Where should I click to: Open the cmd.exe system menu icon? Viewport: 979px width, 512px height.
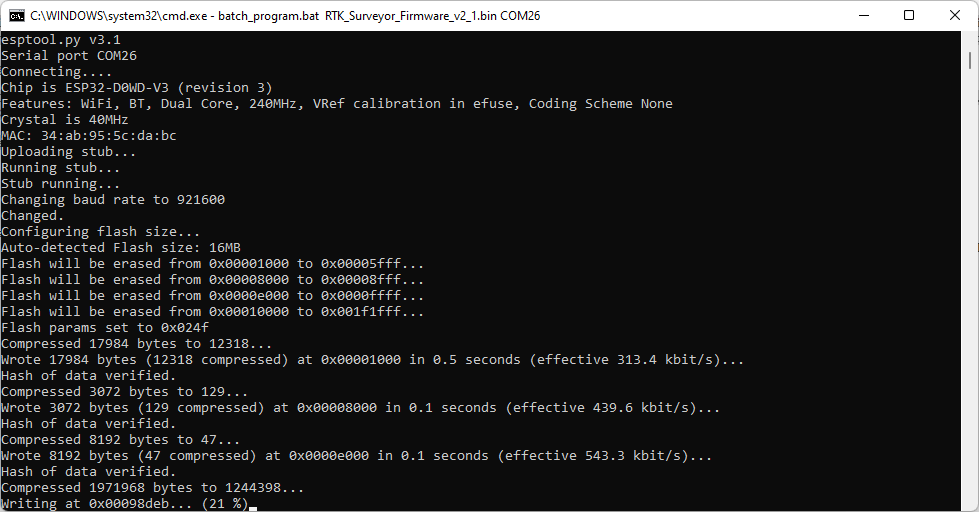click(x=15, y=15)
